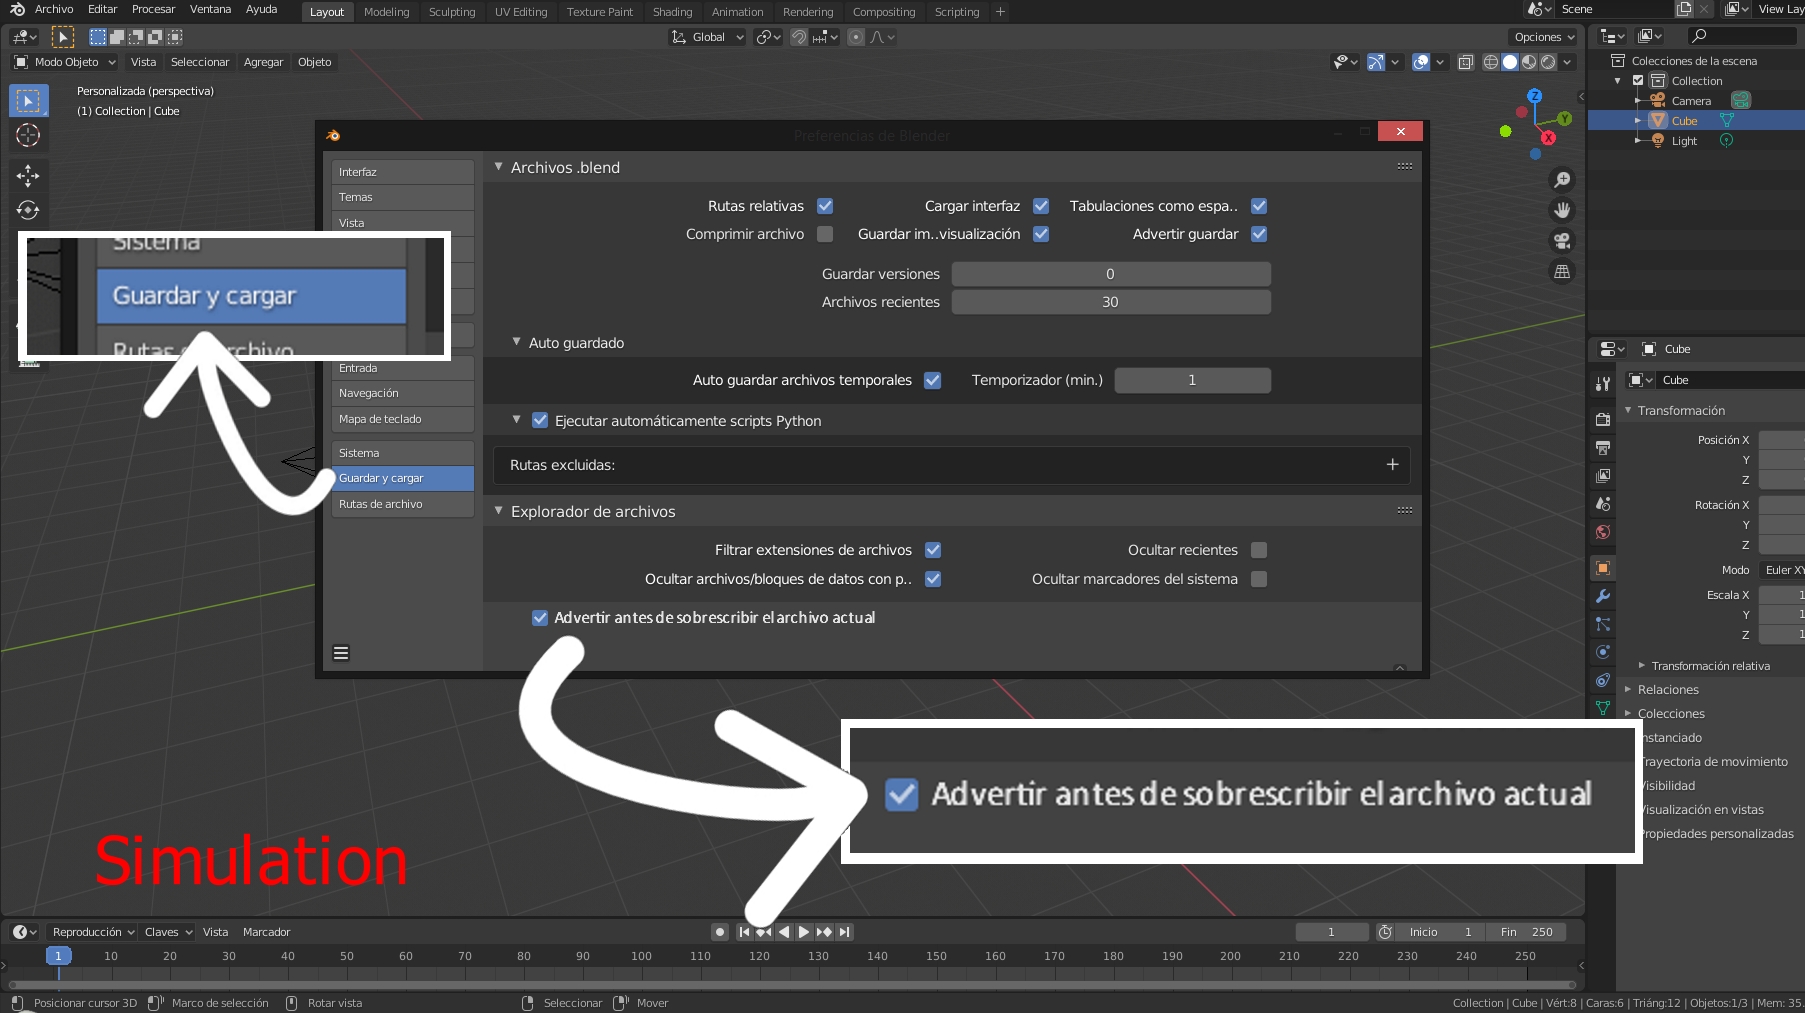1805x1013 pixels.
Task: Select the Cursor tool in viewport toolbar
Action: coord(28,135)
